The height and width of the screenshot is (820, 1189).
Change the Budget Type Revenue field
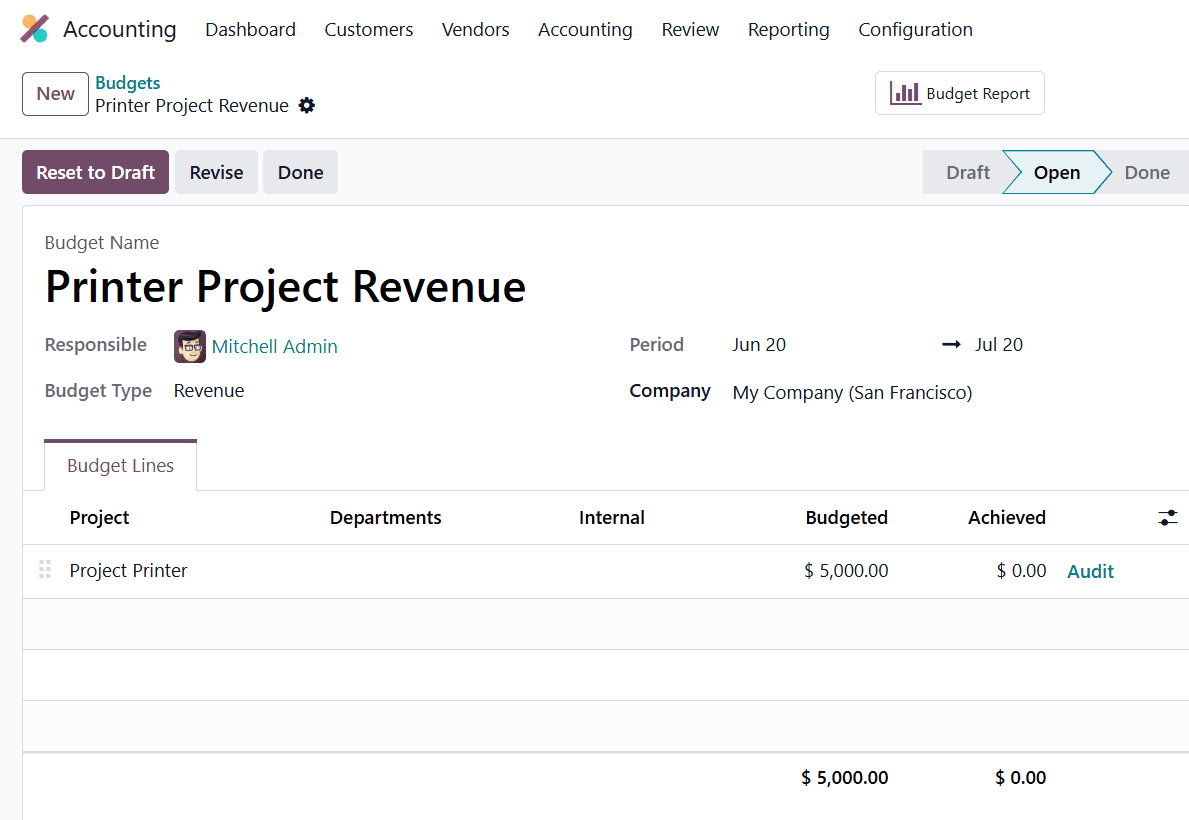209,391
